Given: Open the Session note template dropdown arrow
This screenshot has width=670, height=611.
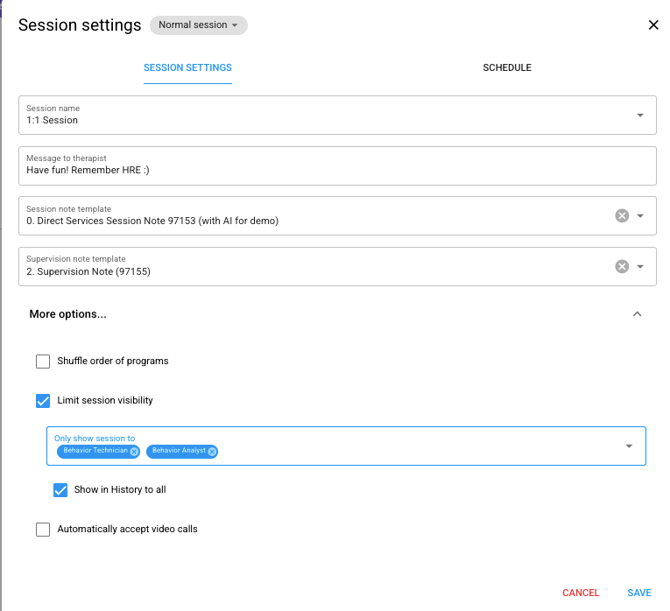Looking at the screenshot, I should coord(640,216).
